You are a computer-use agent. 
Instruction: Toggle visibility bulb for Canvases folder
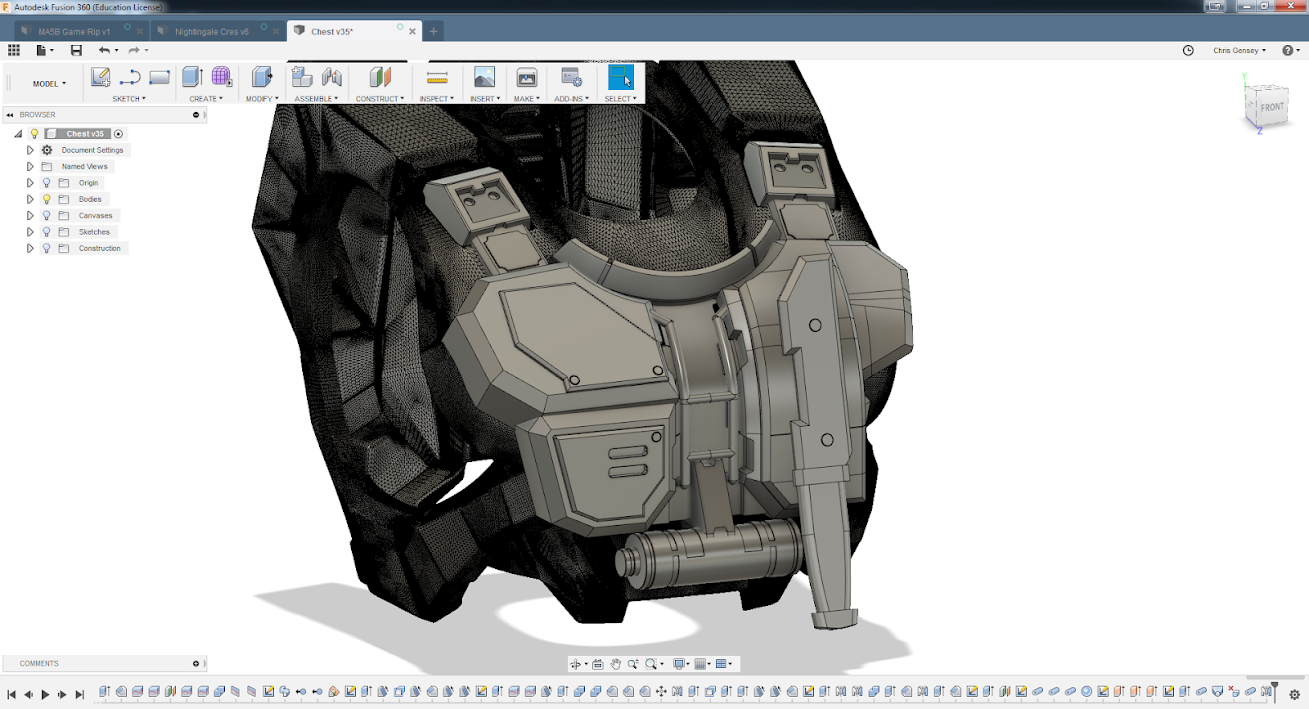point(47,215)
